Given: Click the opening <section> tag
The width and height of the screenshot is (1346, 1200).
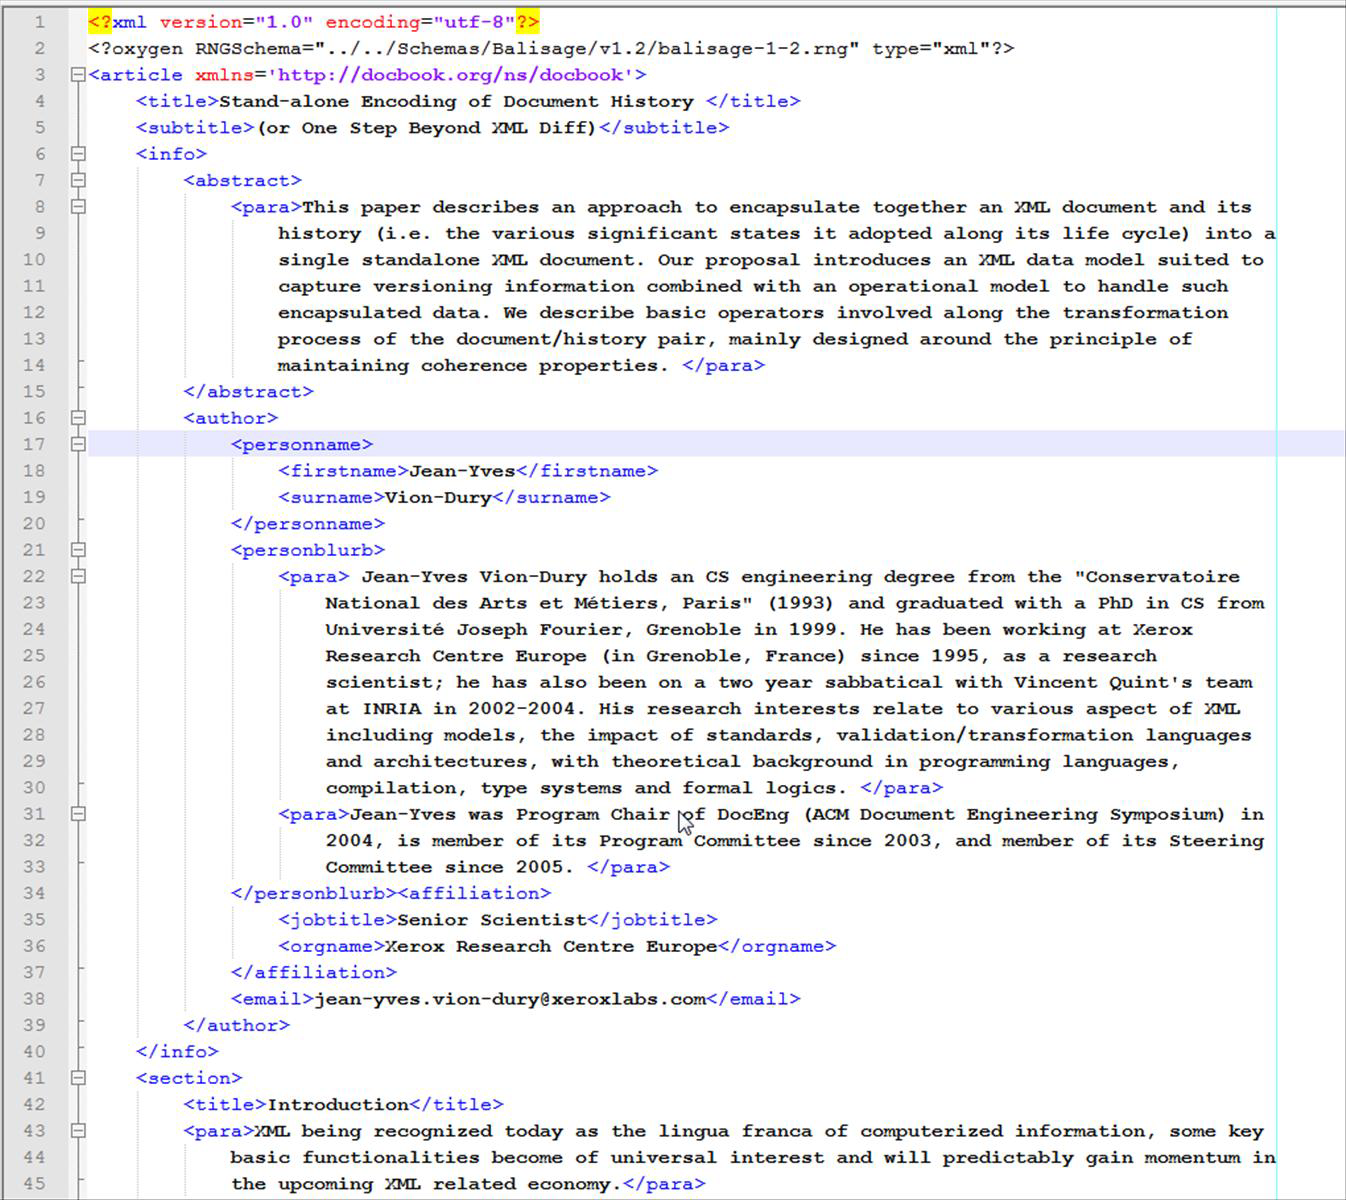Looking at the screenshot, I should [x=189, y=1078].
